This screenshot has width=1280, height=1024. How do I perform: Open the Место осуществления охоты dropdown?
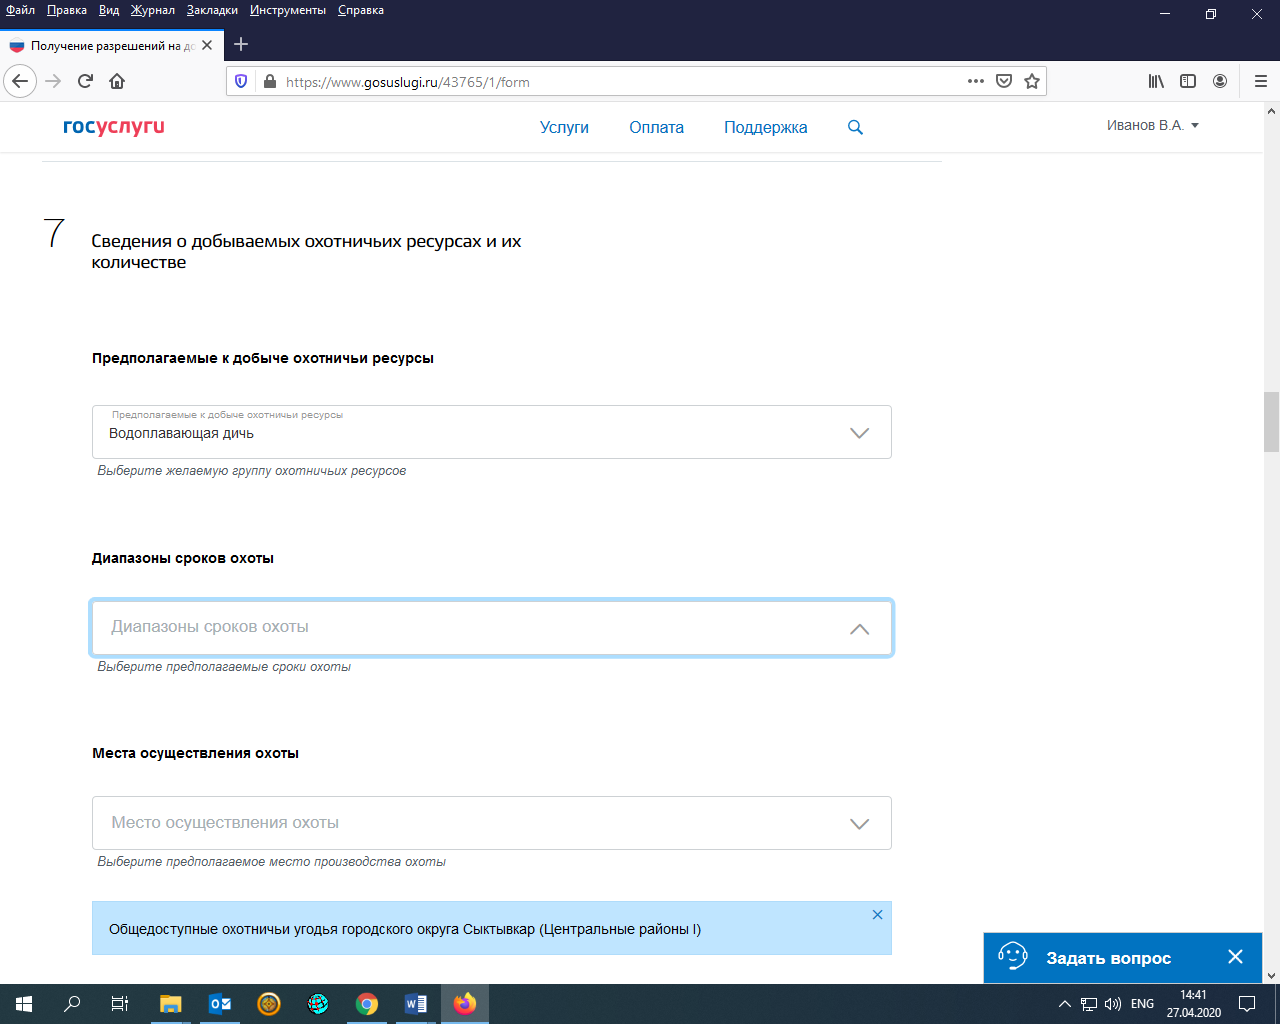click(858, 824)
